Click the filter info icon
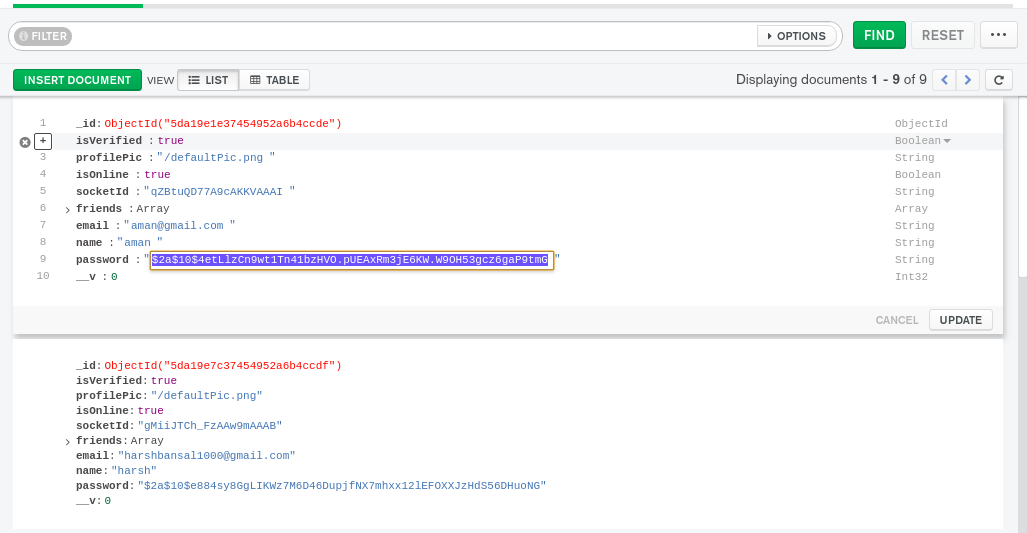Image resolution: width=1027 pixels, height=533 pixels. click(x=24, y=36)
